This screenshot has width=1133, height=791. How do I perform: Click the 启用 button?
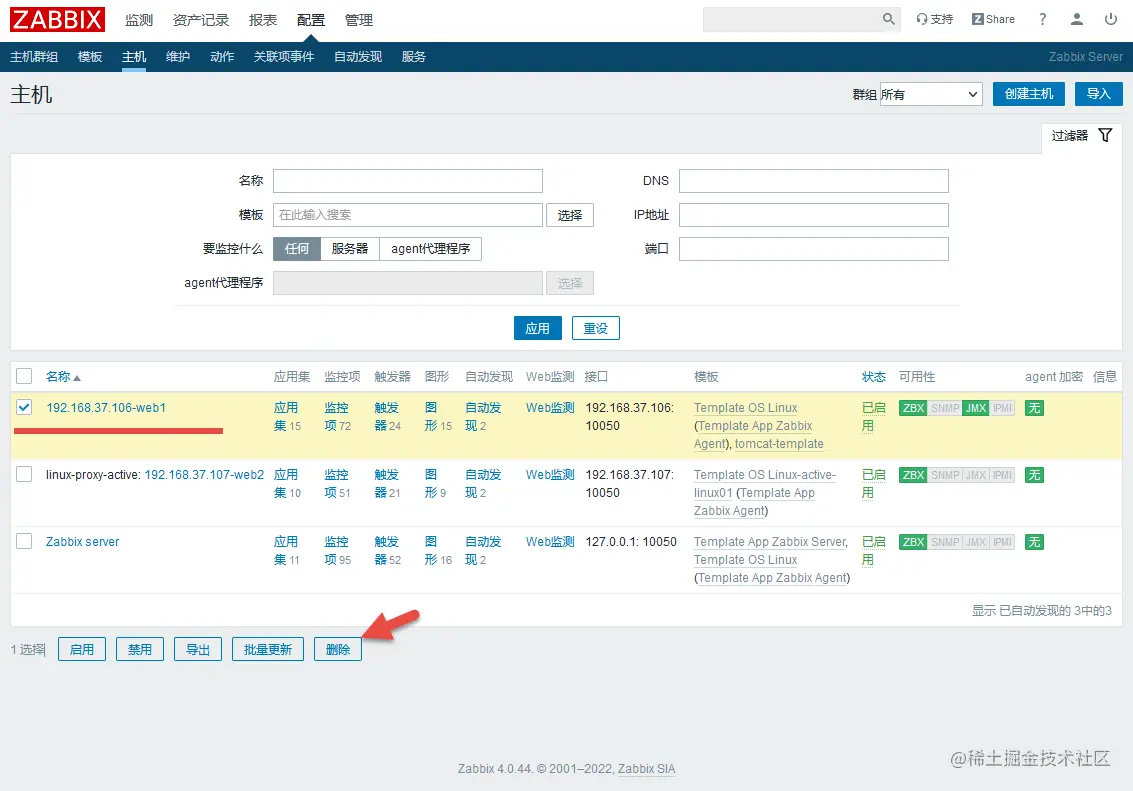click(82, 649)
